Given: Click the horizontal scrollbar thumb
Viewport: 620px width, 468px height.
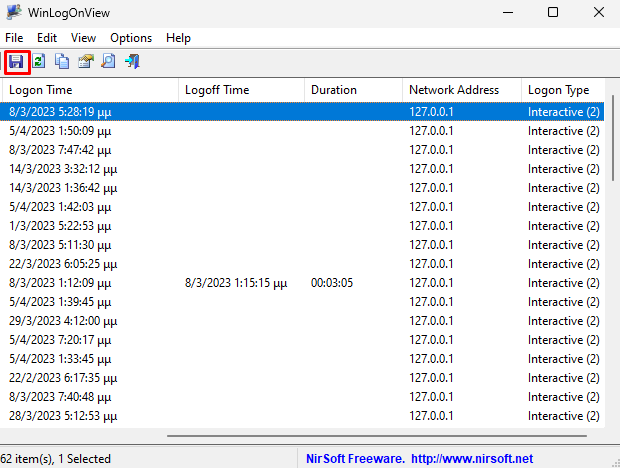Looking at the screenshot, I should coord(377,436).
